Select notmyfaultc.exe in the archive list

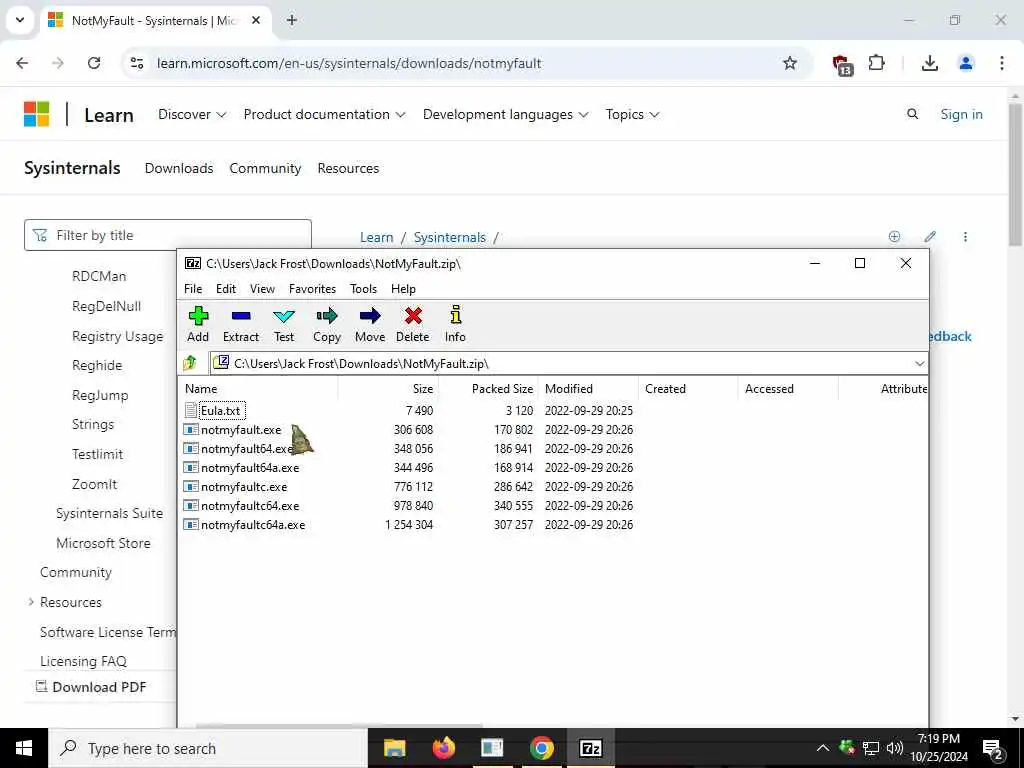(x=244, y=487)
